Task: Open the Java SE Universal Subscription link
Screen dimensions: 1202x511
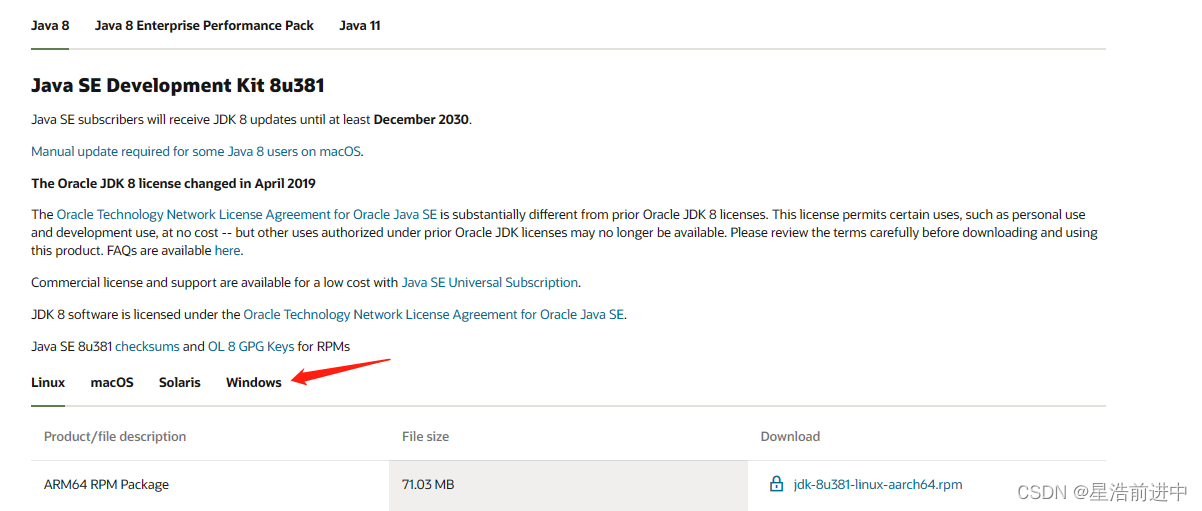Action: [x=490, y=282]
